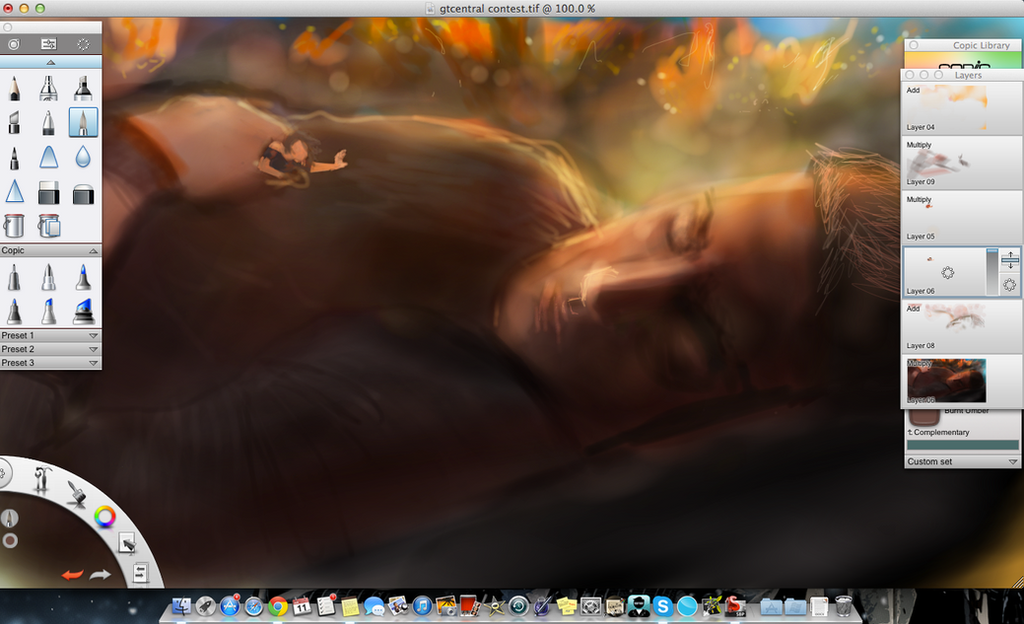Select the Flood Fill paint bucket
This screenshot has width=1024, height=624.
click(x=14, y=226)
